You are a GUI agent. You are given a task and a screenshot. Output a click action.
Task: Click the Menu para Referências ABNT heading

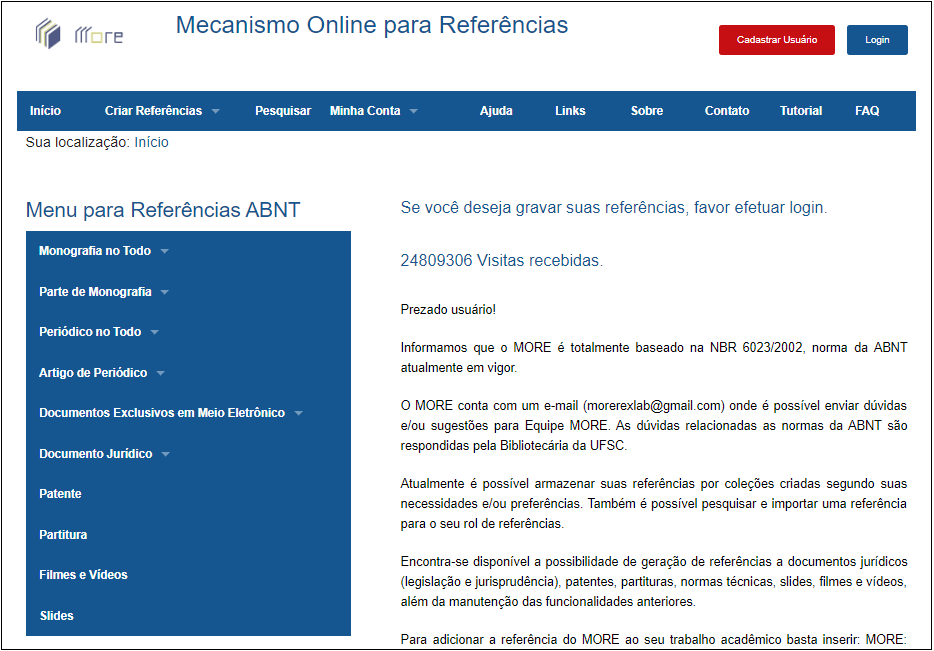click(x=163, y=210)
